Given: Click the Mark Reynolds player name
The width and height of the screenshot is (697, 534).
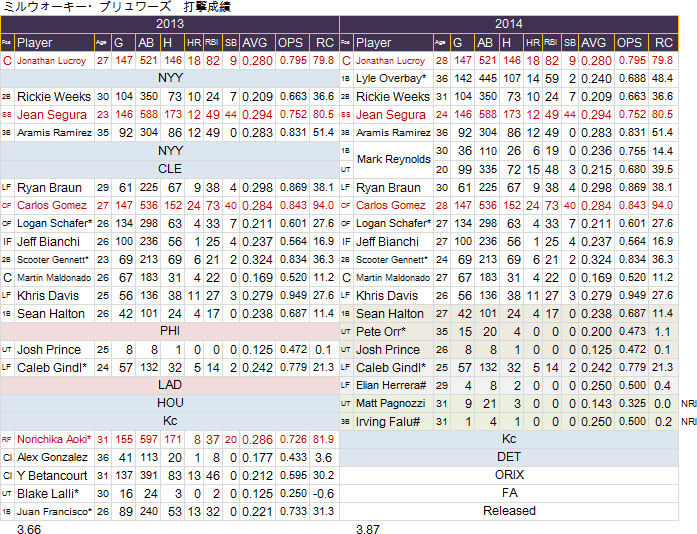Looking at the screenshot, I should [394, 159].
